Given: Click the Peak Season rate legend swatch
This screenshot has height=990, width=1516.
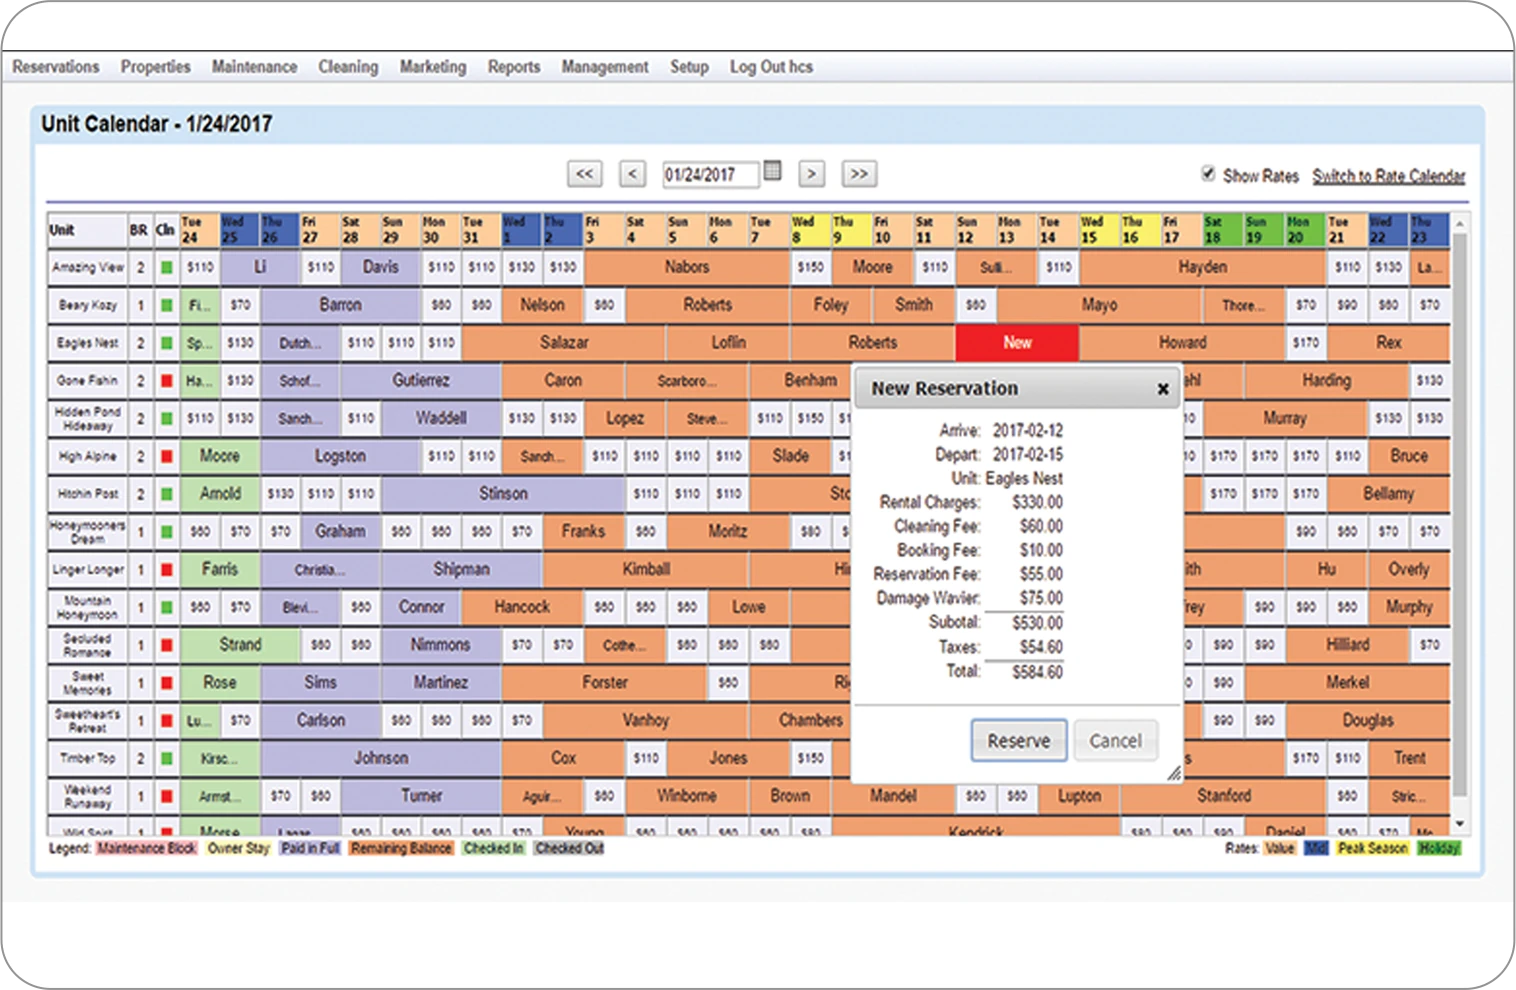Looking at the screenshot, I should pos(1372,848).
